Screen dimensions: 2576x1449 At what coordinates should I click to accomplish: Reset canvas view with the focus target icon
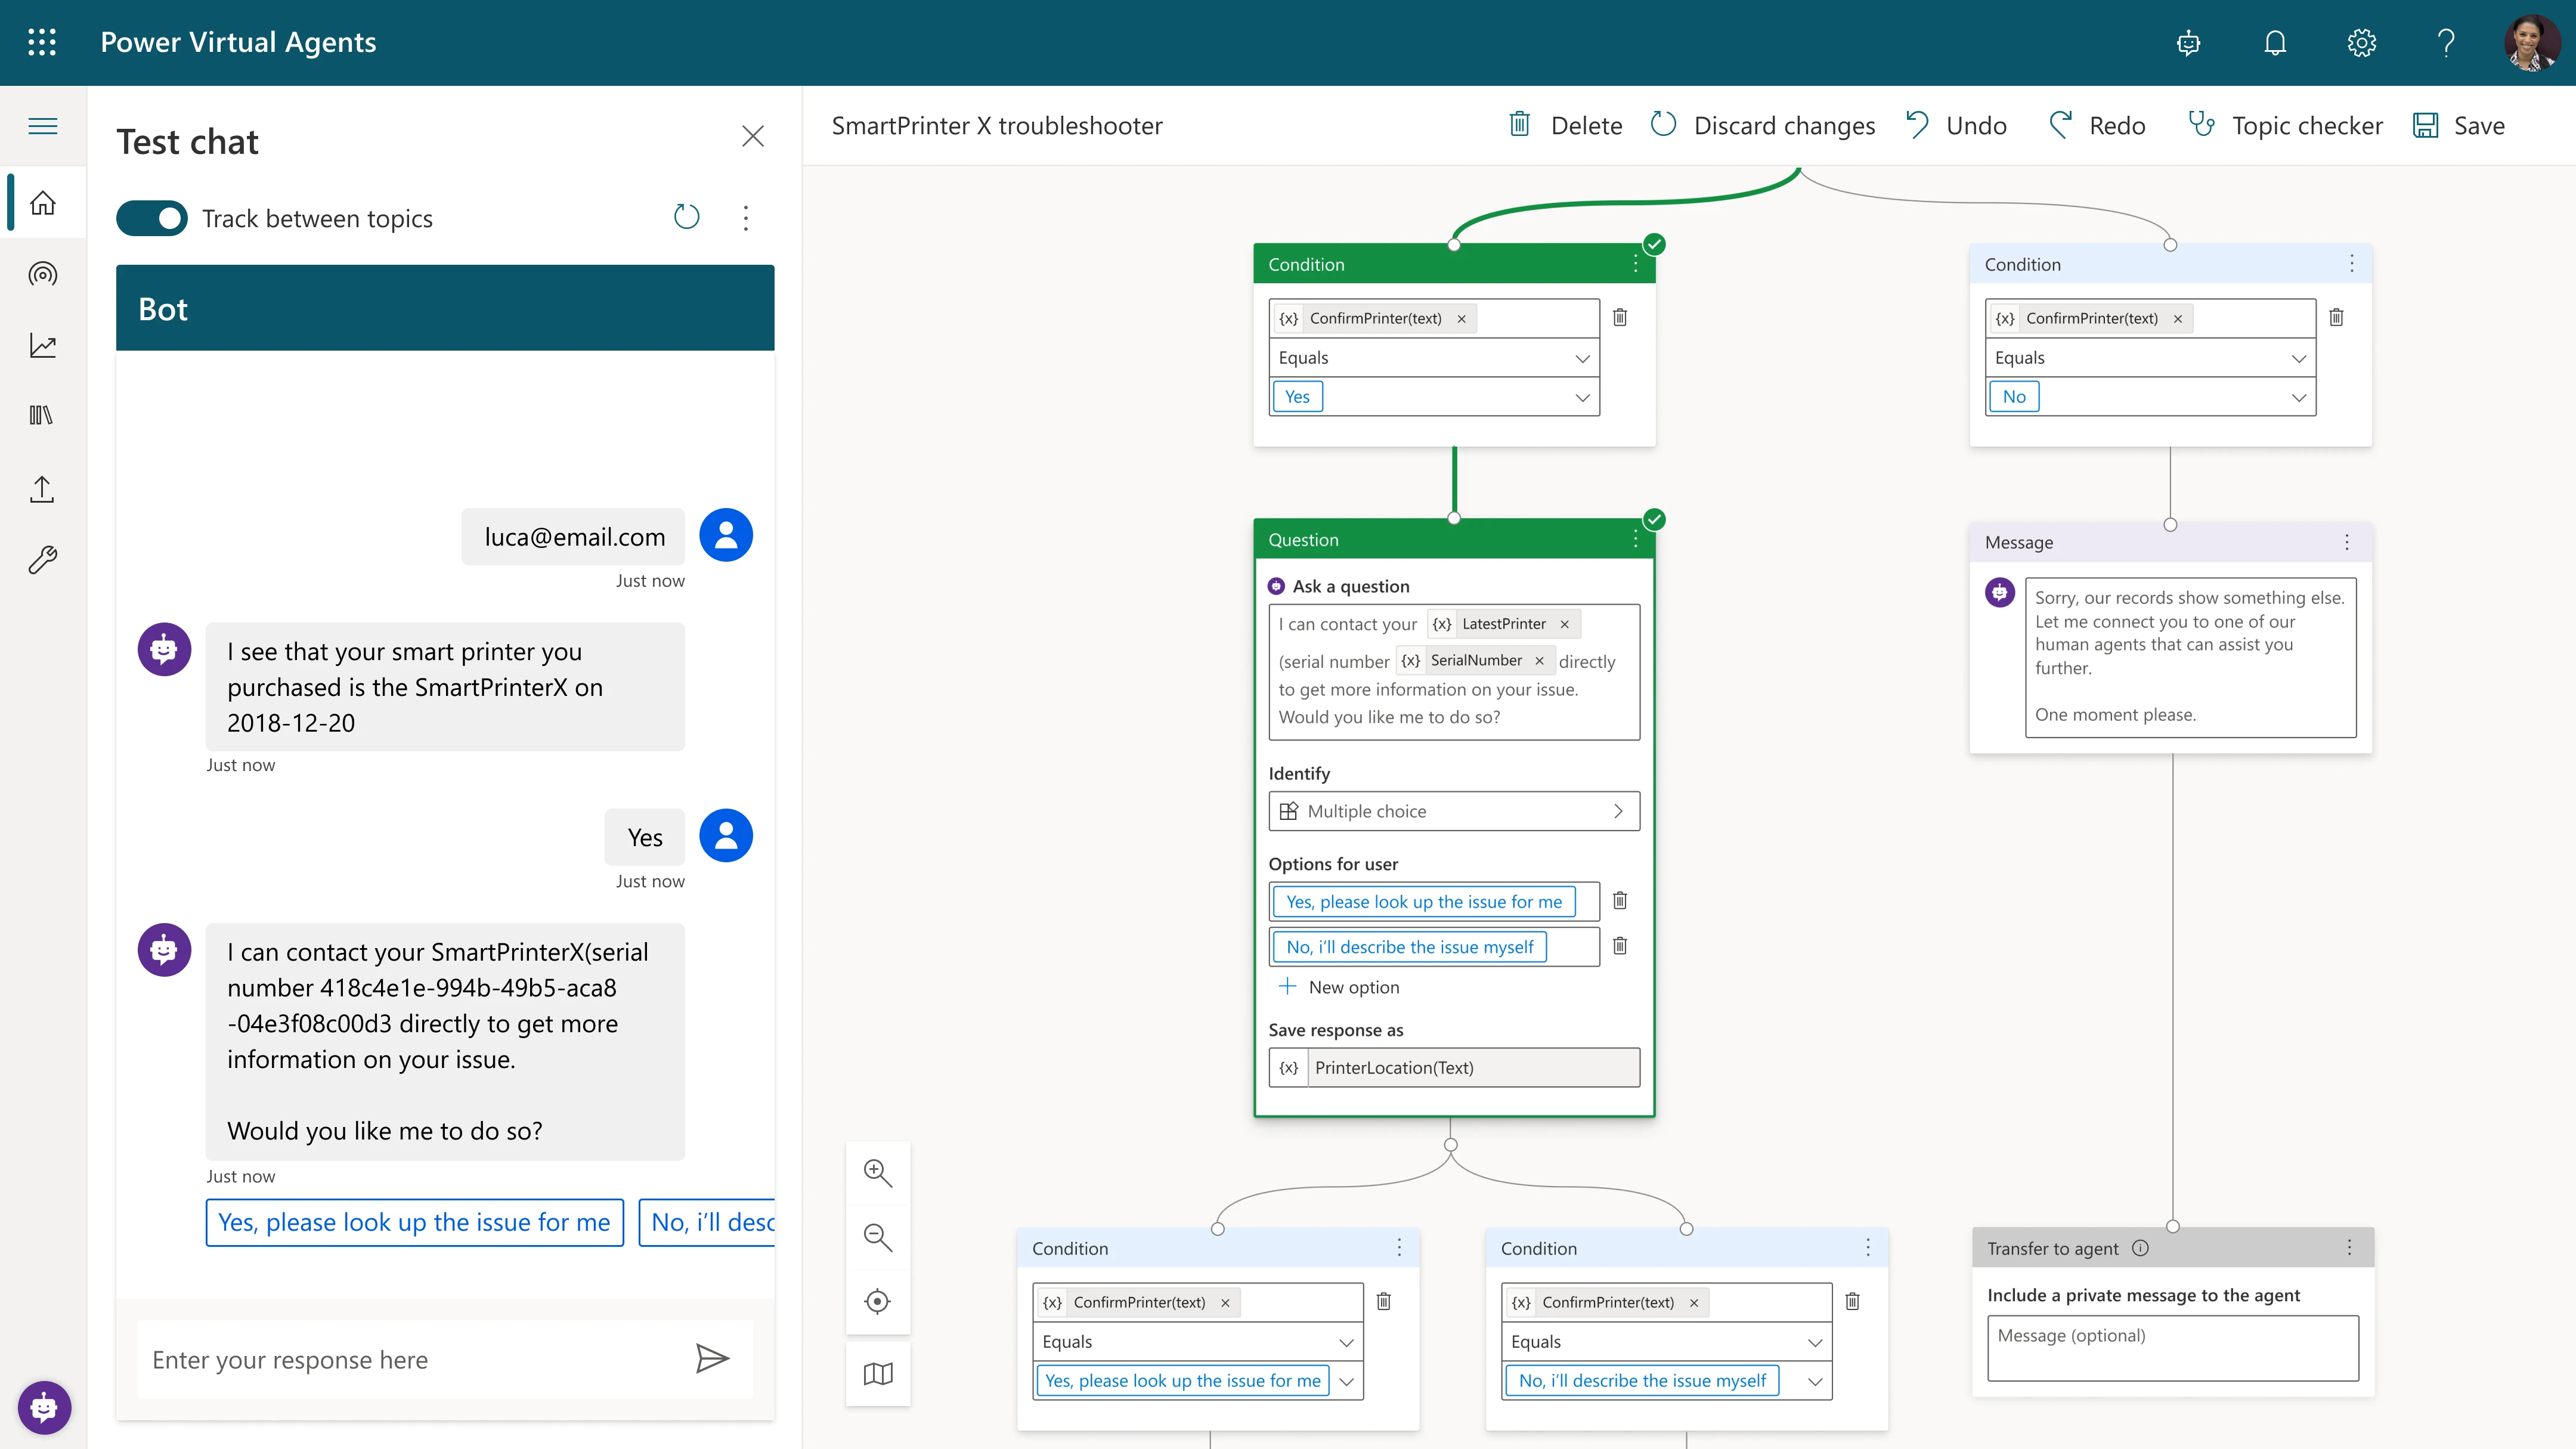coord(877,1300)
